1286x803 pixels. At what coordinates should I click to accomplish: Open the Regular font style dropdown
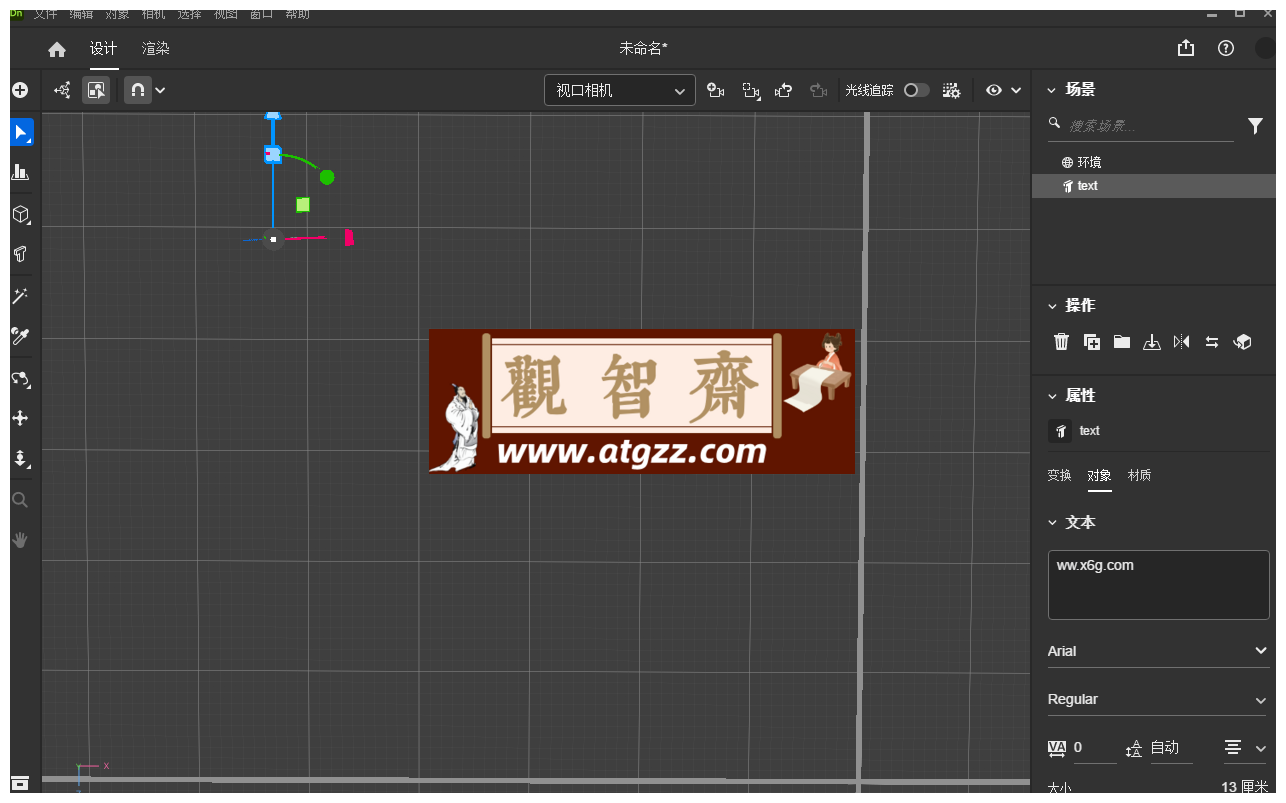pyautogui.click(x=1158, y=699)
